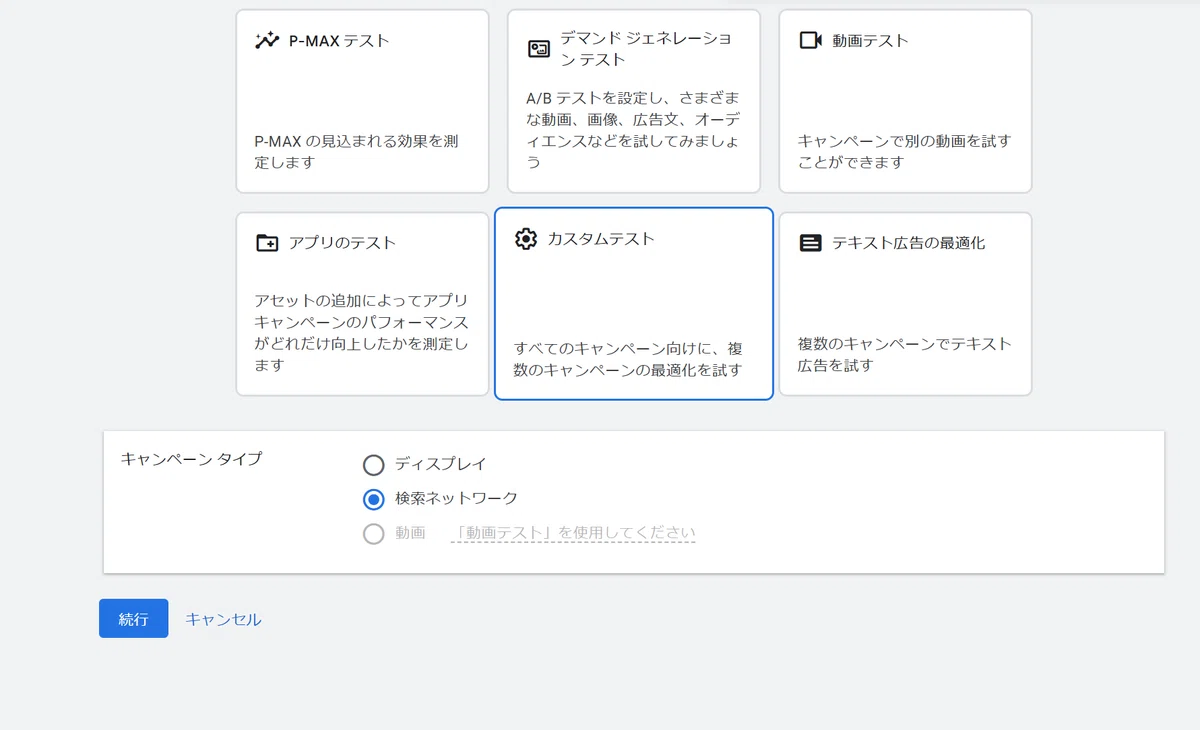Choose the 動画テスト card title
This screenshot has width=1200, height=730.
coord(870,41)
